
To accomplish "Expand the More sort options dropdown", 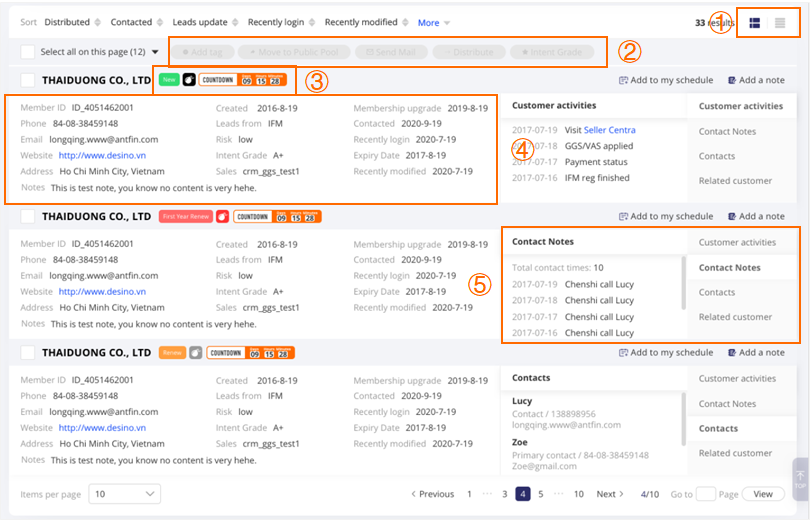I will pyautogui.click(x=434, y=23).
